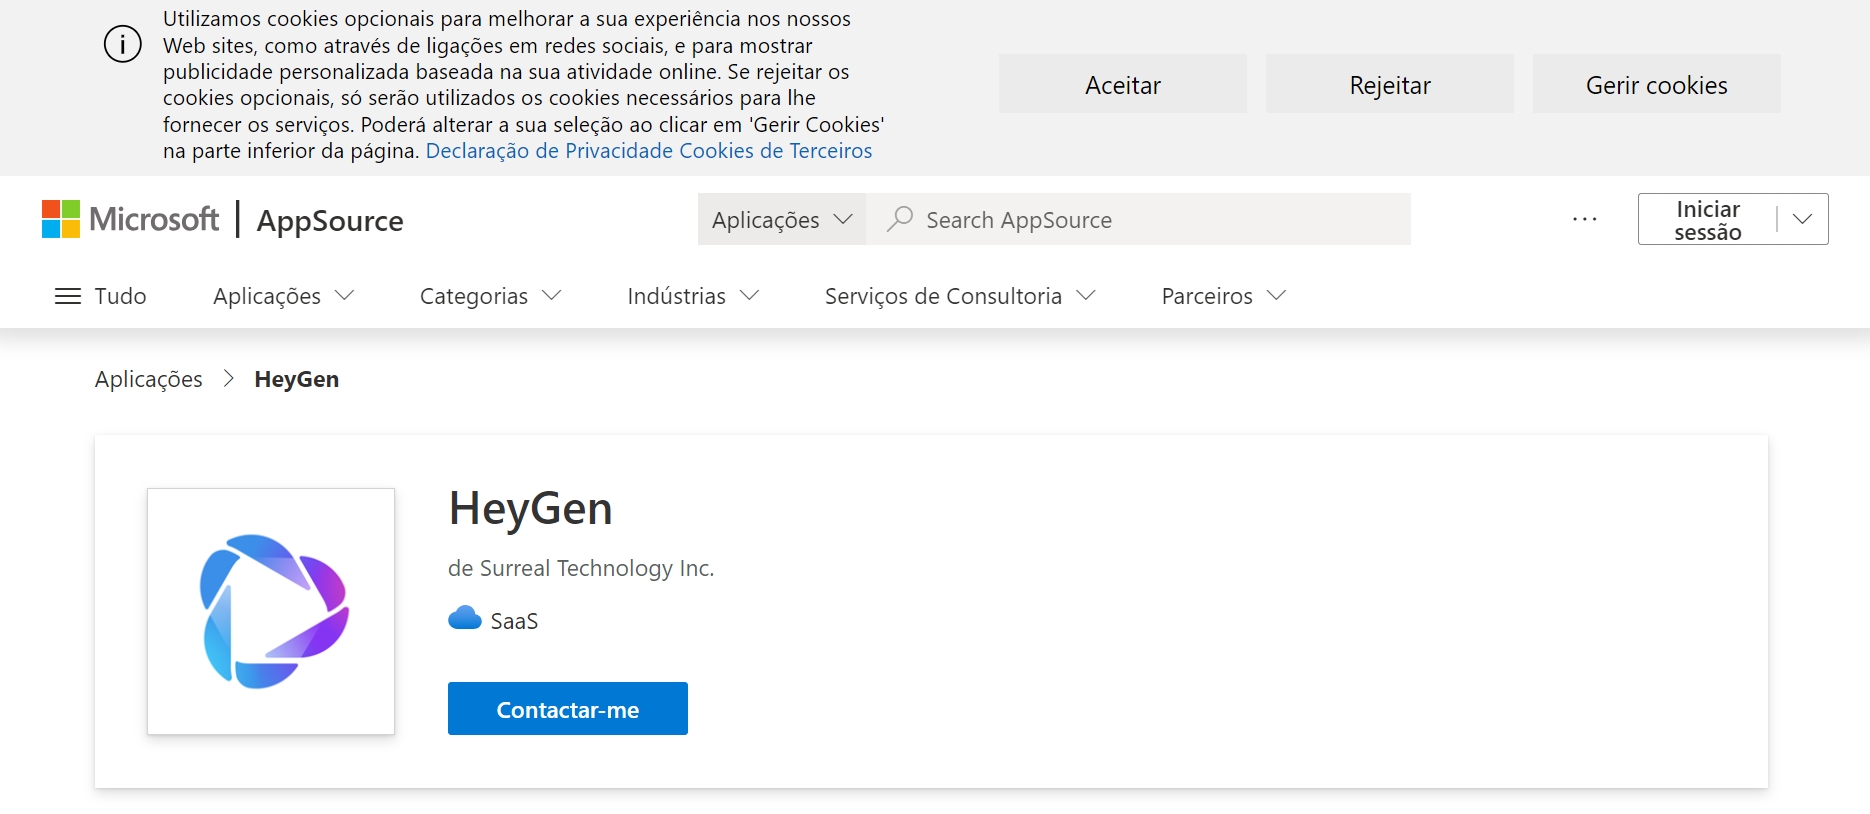Viewport: 1870px width, 814px height.
Task: Accept optional cookies with Aceitar
Action: (1123, 84)
